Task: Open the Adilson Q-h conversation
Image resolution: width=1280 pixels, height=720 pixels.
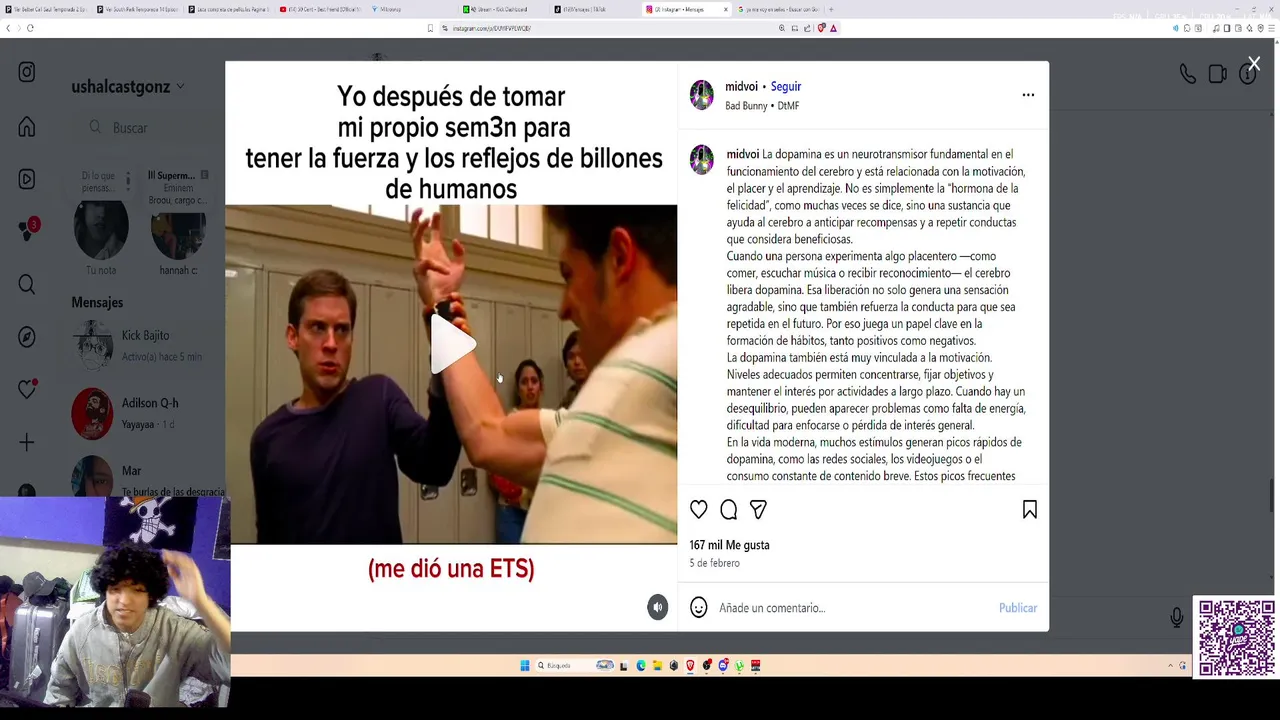Action: [x=148, y=412]
